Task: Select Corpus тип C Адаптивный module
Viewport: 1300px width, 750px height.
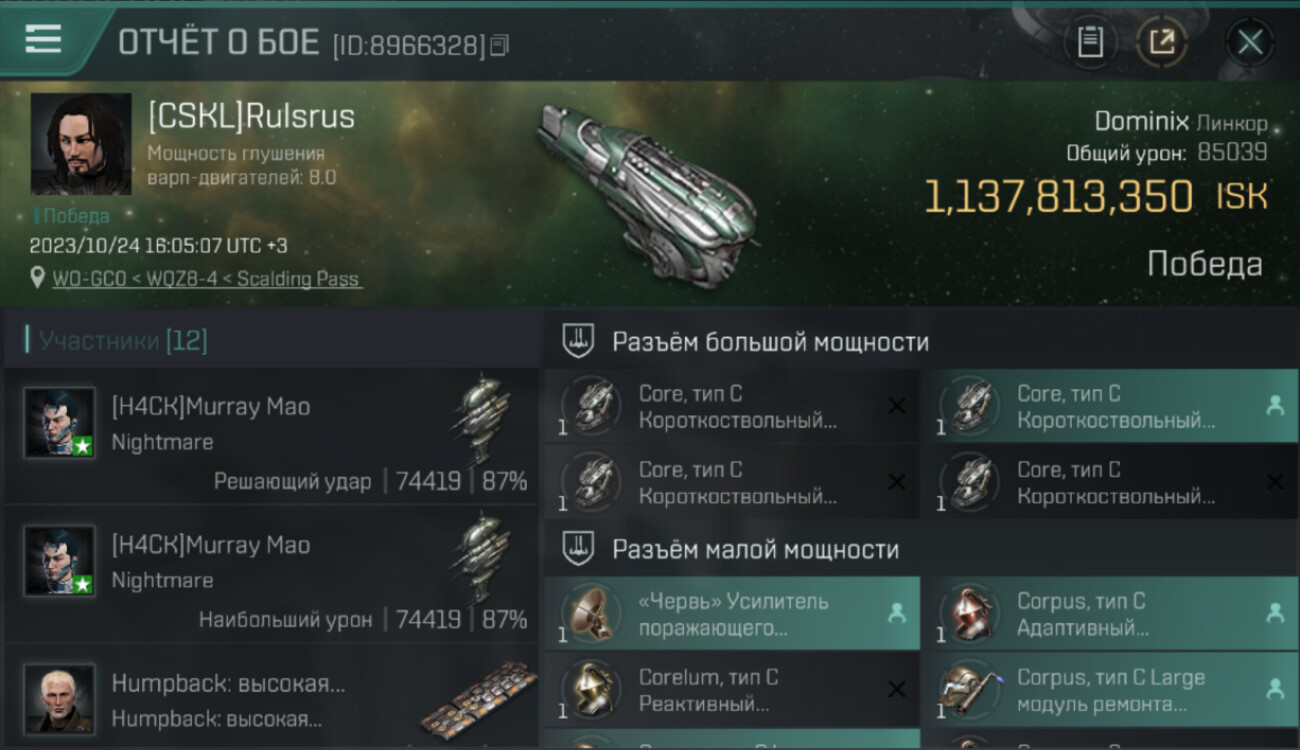Action: tap(1109, 615)
